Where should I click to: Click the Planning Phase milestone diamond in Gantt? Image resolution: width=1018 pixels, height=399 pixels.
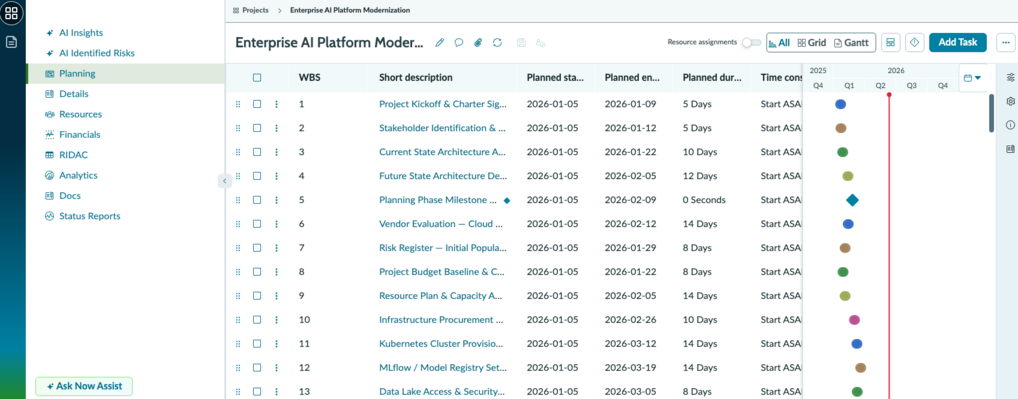pyautogui.click(x=852, y=200)
